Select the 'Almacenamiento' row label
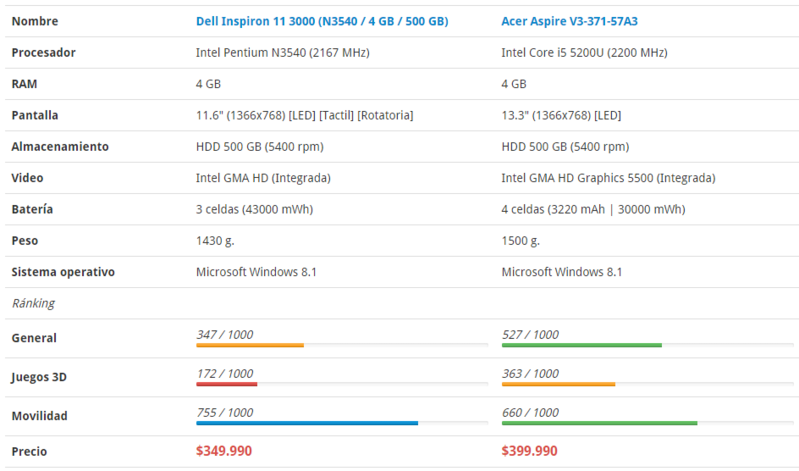 point(60,147)
